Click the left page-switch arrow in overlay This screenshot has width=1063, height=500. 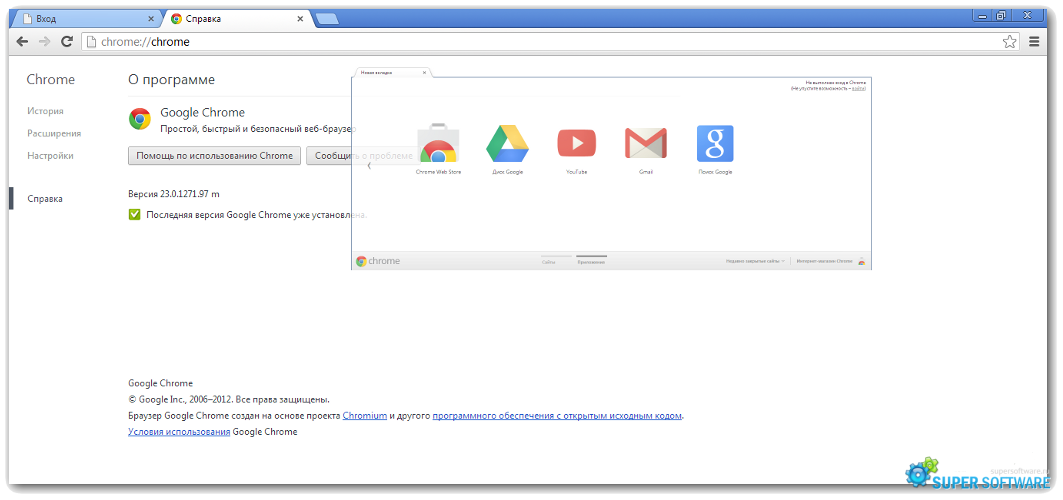(x=368, y=165)
